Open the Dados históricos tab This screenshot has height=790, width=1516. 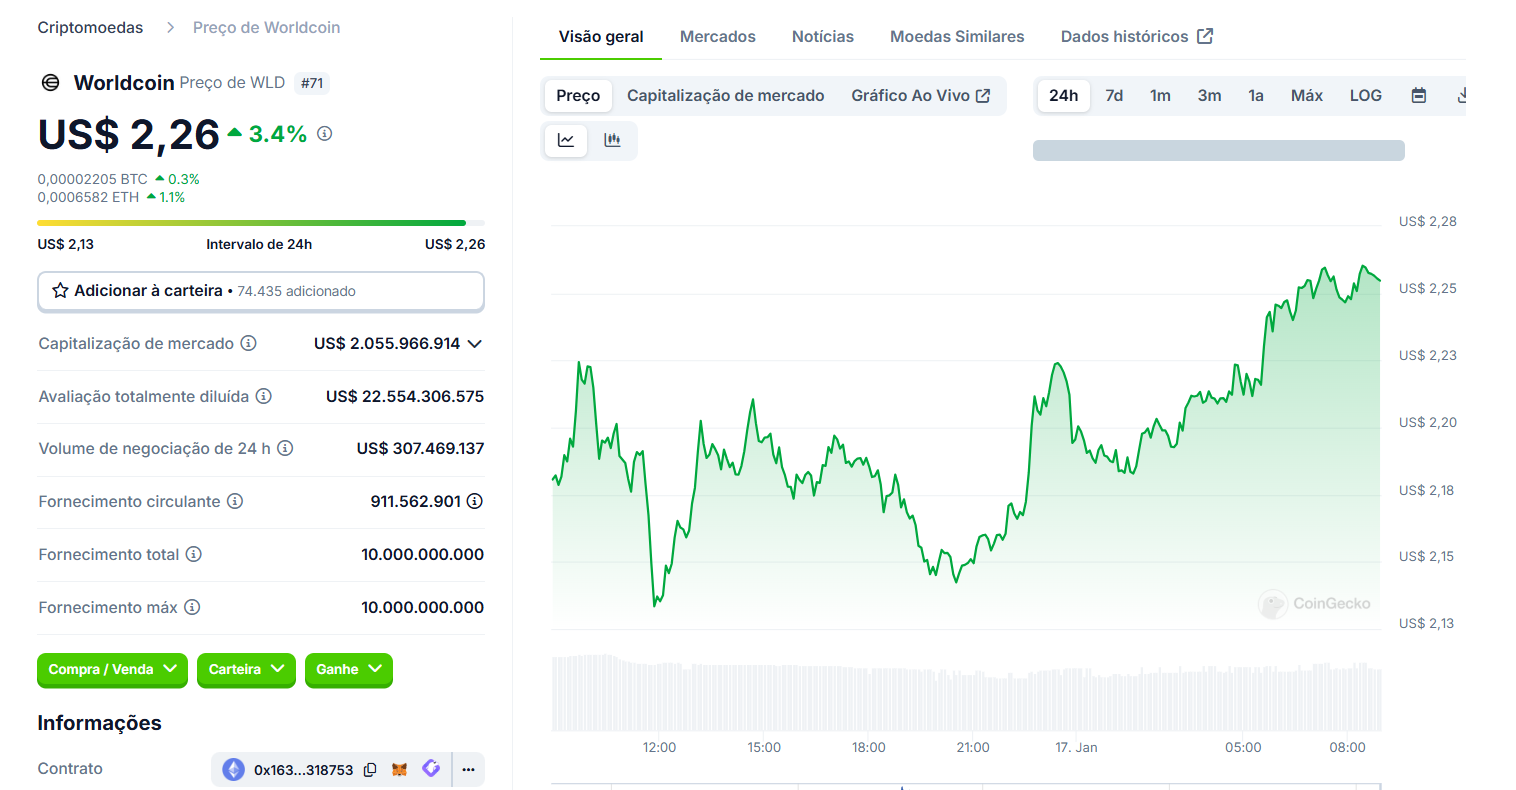click(x=1137, y=37)
